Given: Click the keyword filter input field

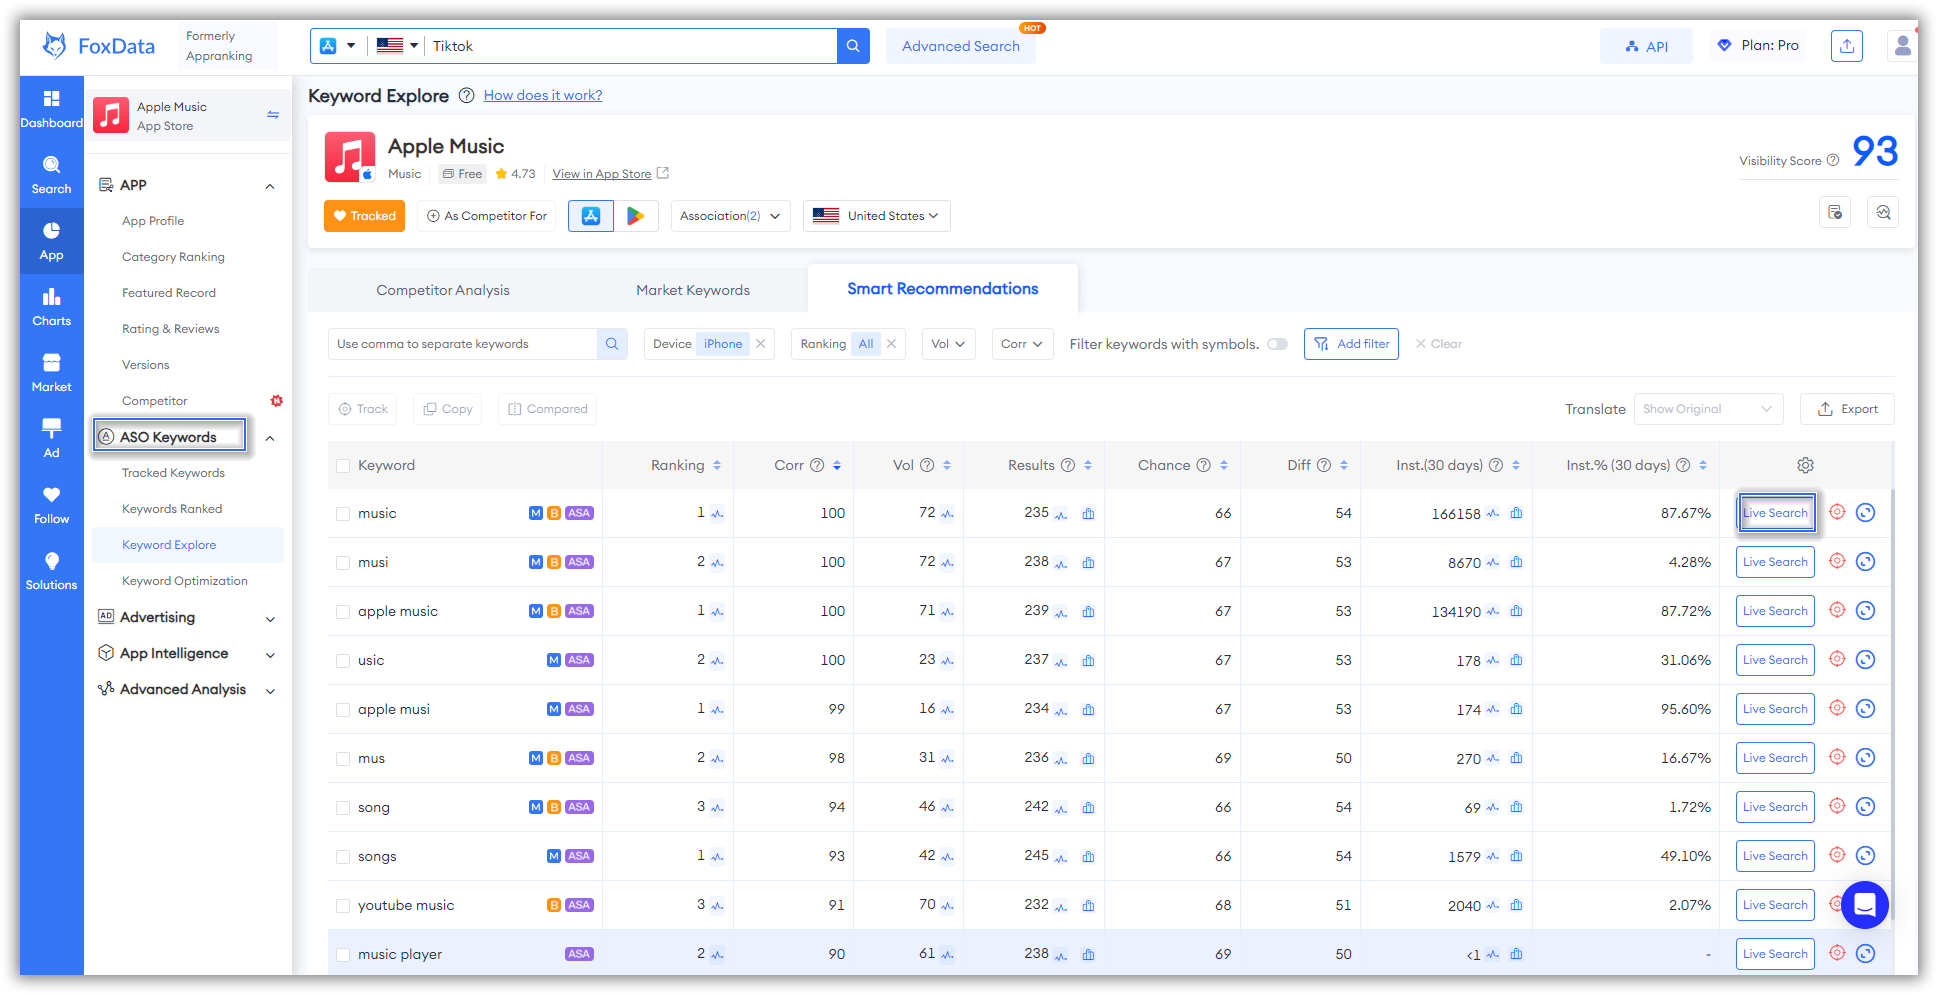Looking at the screenshot, I should tap(463, 344).
